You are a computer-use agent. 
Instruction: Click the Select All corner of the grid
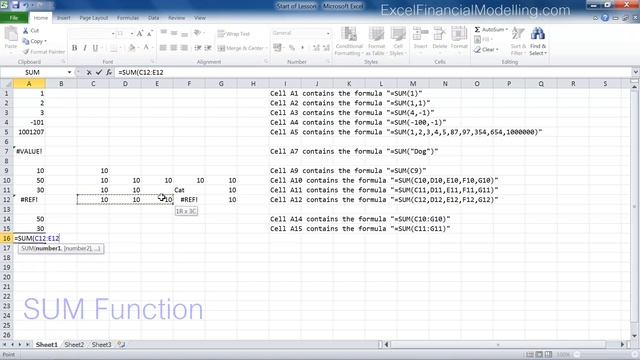pyautogui.click(x=7, y=84)
